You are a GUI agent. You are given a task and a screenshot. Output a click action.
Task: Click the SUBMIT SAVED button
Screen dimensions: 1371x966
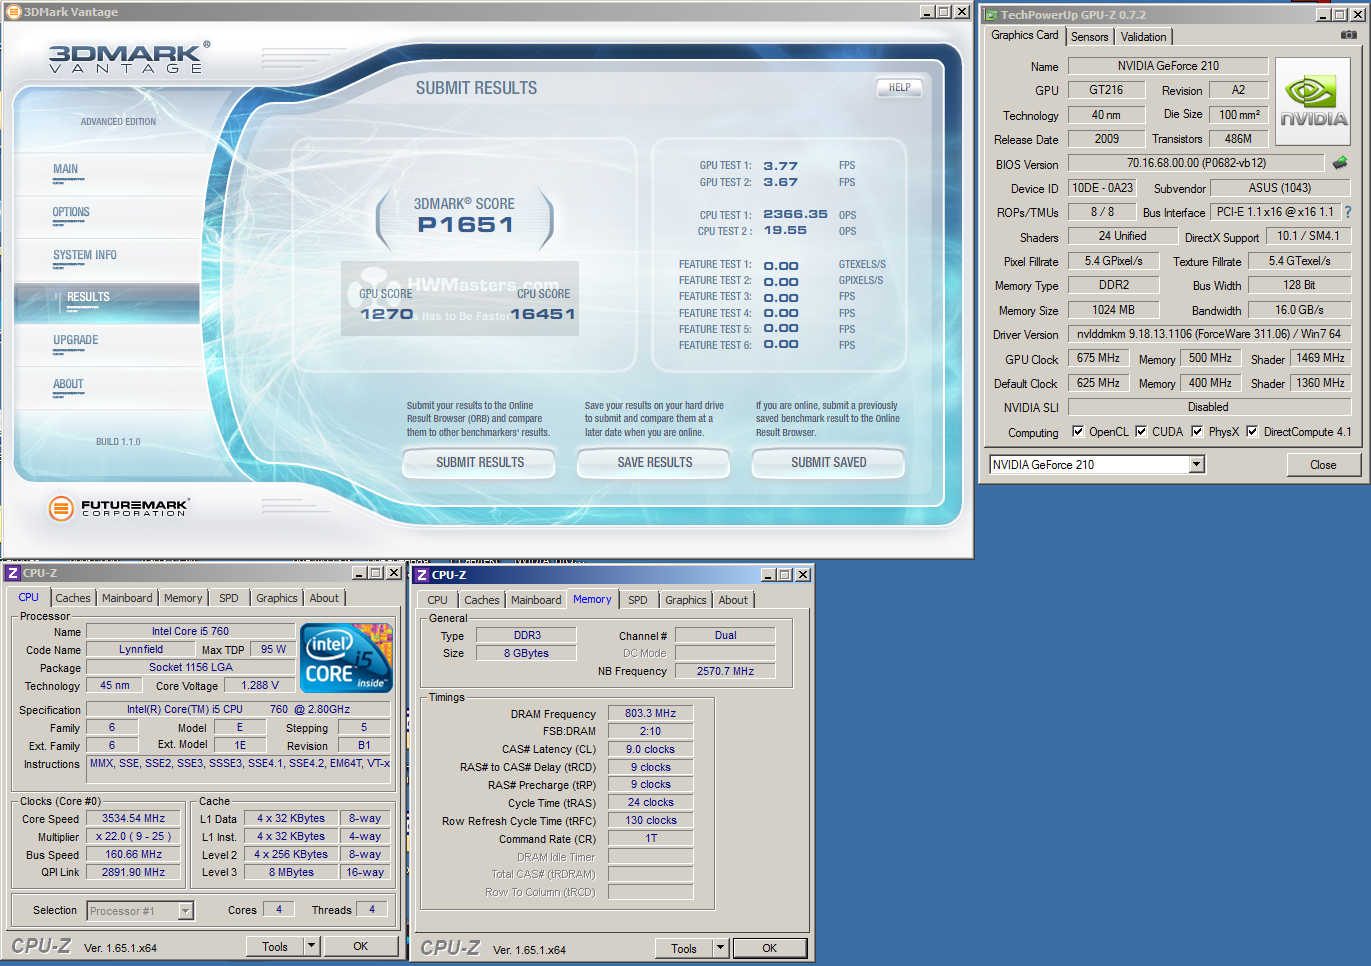[x=828, y=462]
